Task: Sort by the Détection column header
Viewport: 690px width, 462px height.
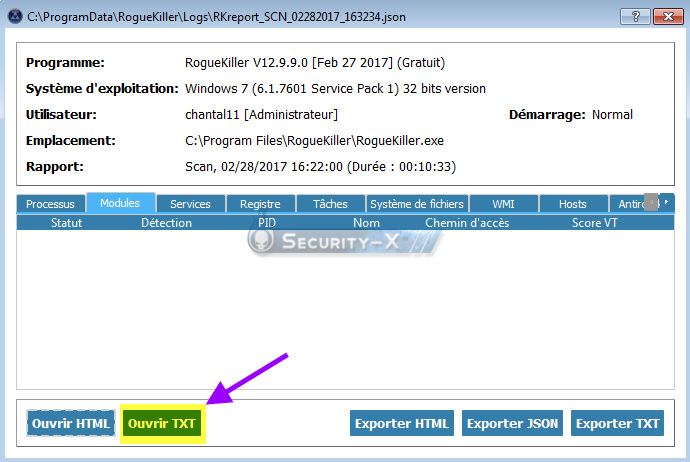Action: coord(166,223)
